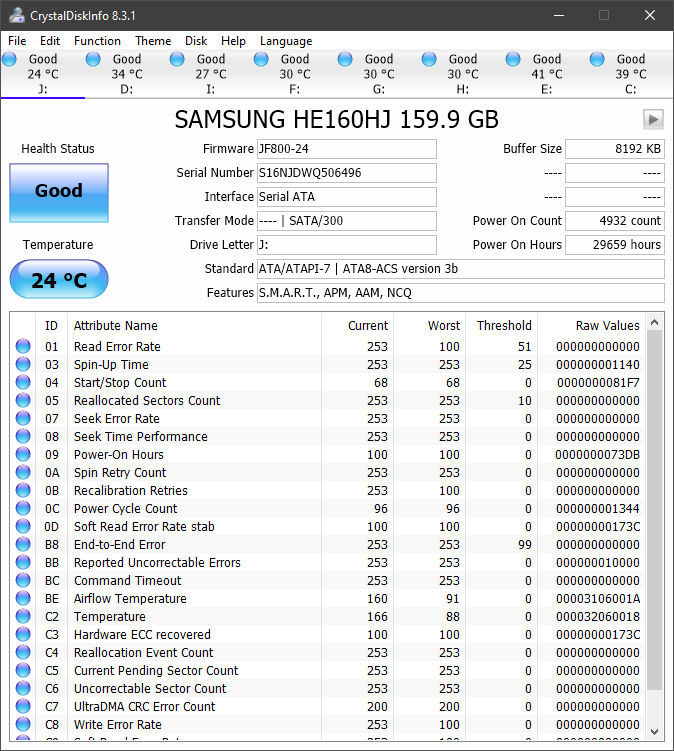Click the CrystalDiskInfo title bar icon
Image resolution: width=674 pixels, height=751 pixels.
click(x=17, y=15)
